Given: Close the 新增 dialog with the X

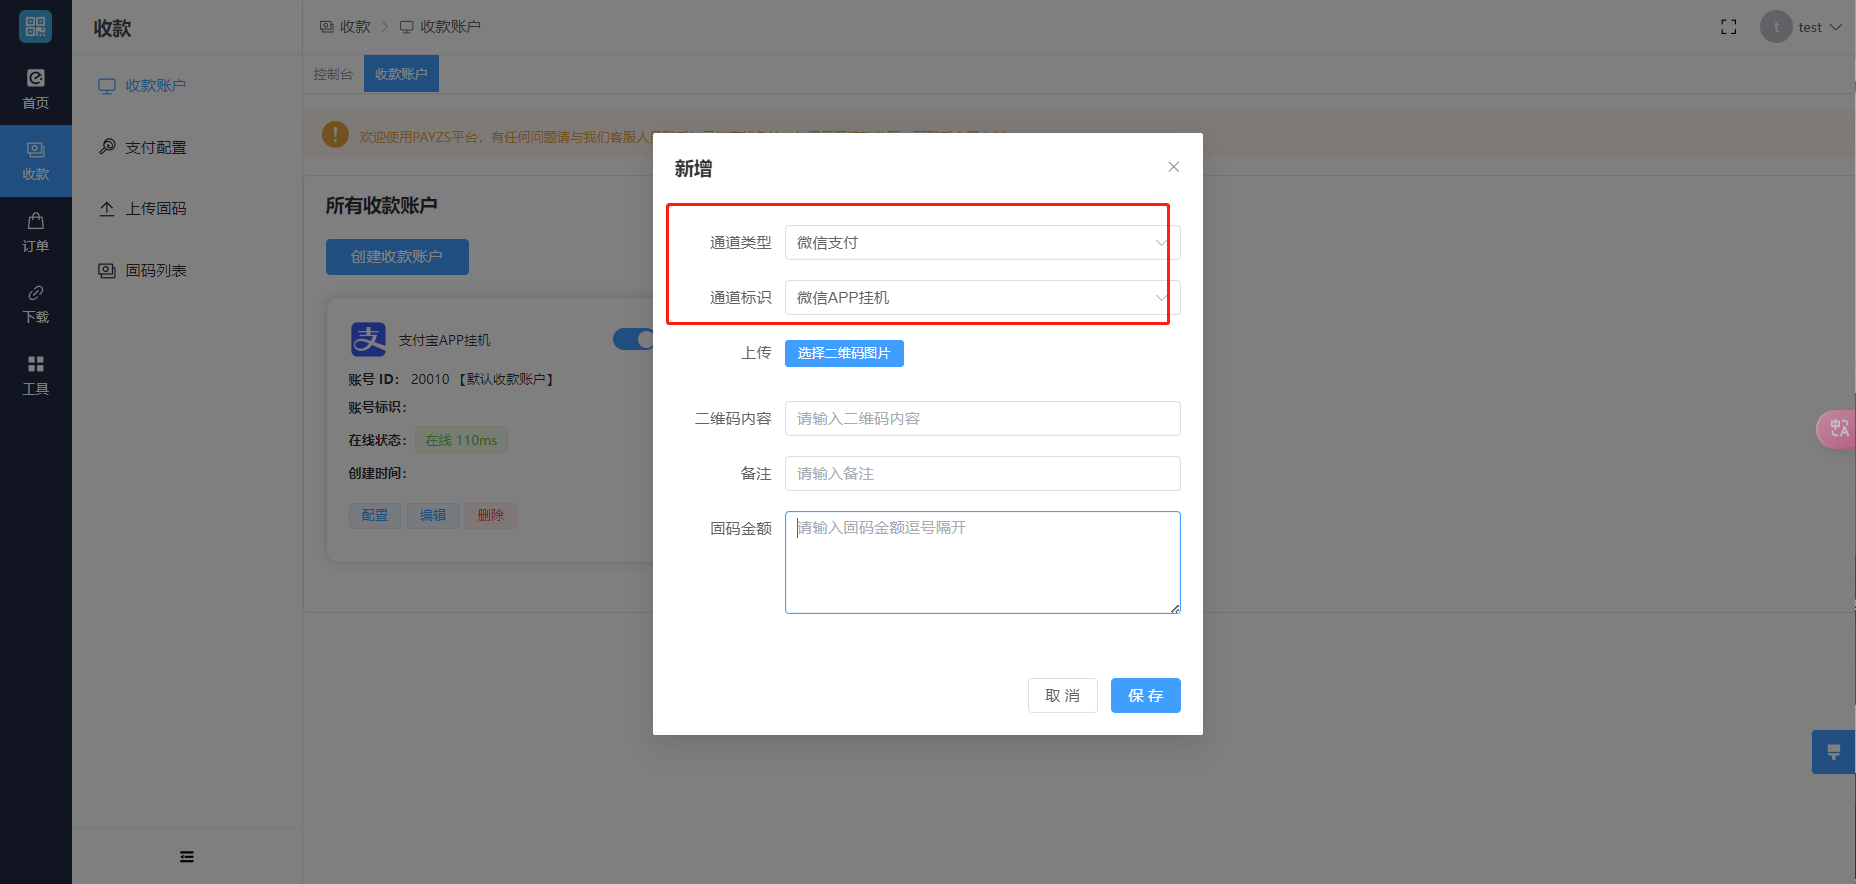Looking at the screenshot, I should pos(1173,167).
